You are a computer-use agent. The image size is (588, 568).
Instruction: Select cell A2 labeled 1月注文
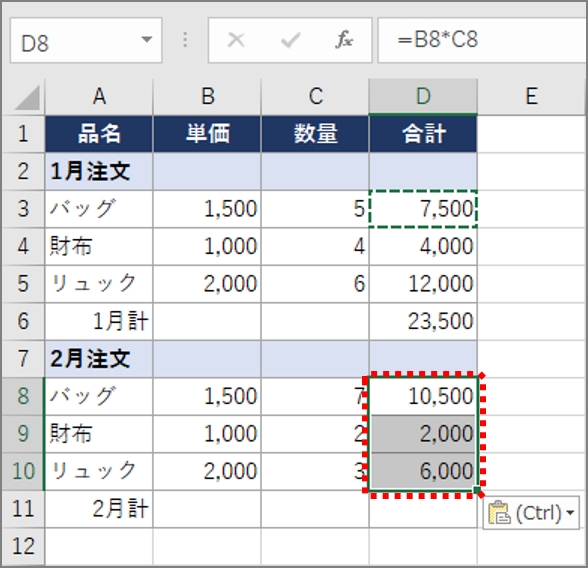click(x=99, y=171)
